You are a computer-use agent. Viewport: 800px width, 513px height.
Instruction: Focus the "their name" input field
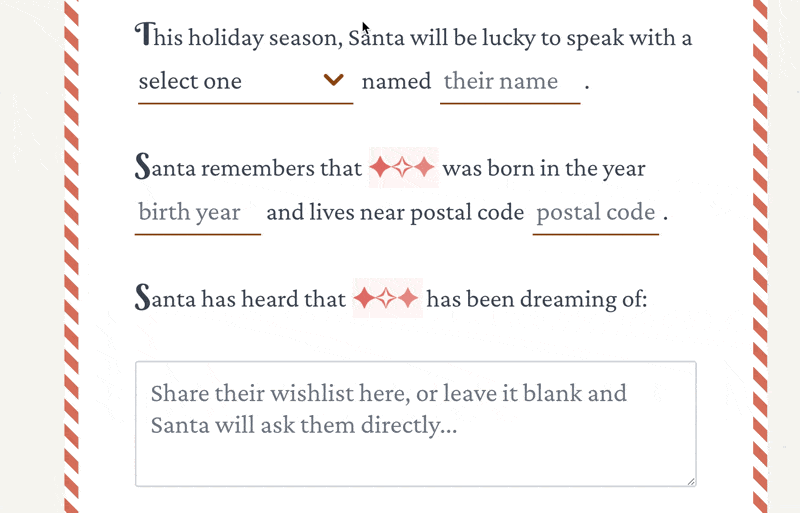click(509, 81)
